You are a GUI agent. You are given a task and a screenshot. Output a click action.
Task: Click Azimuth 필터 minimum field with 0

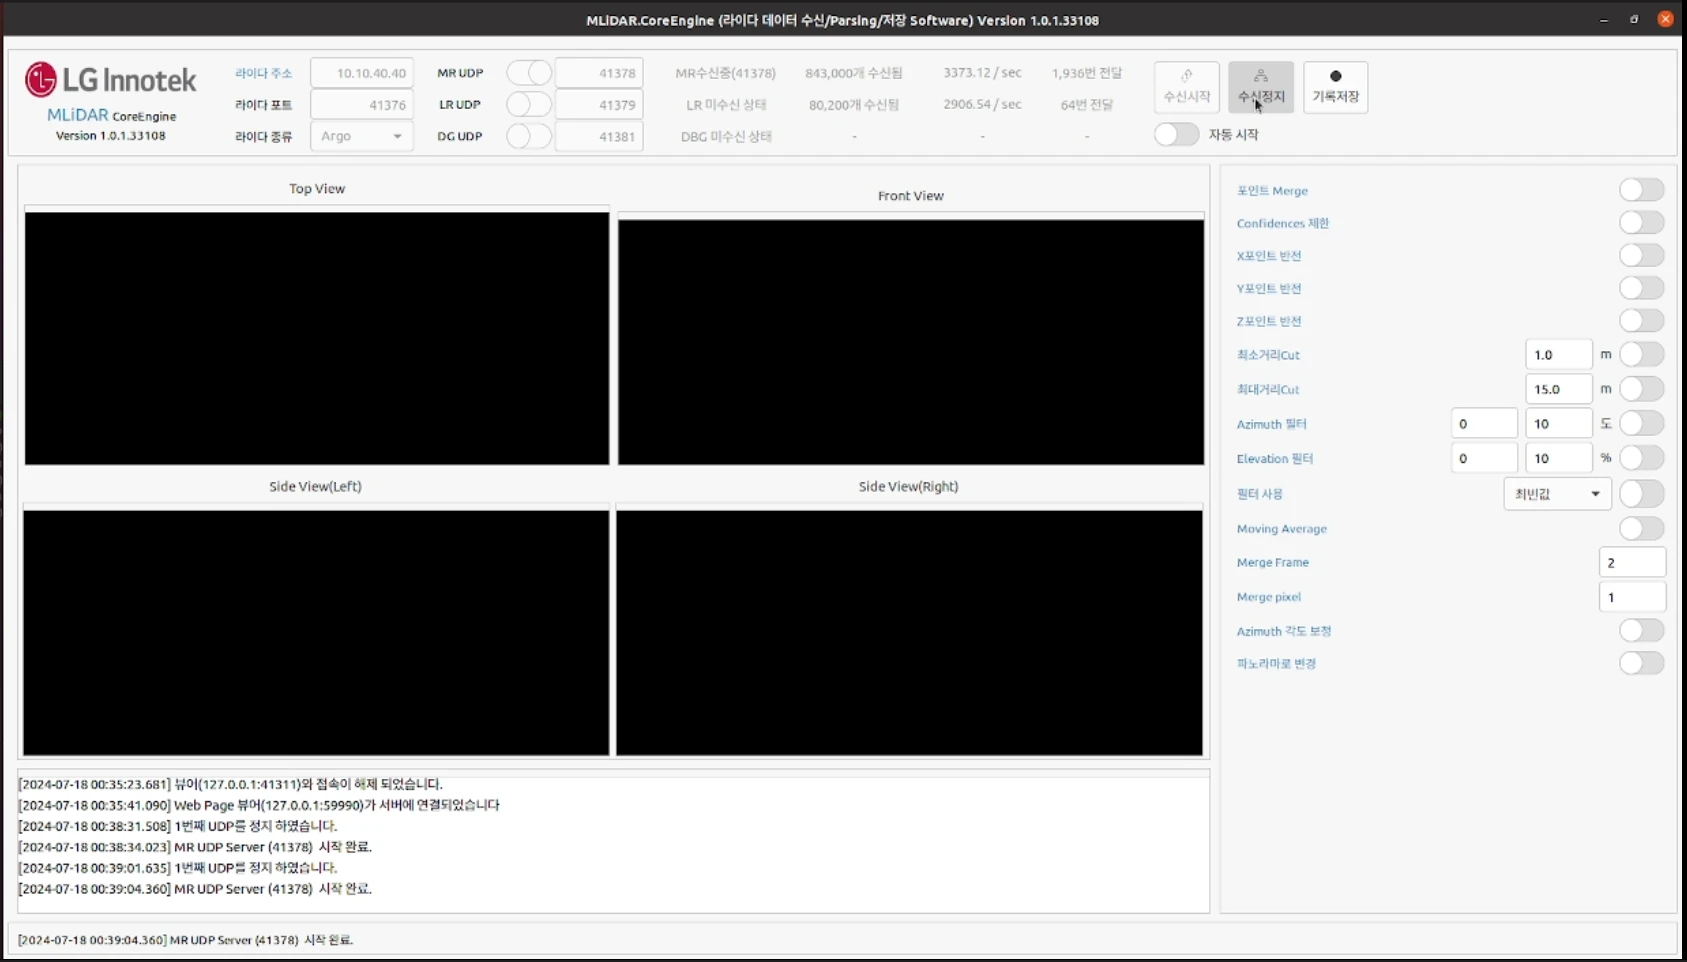coord(1484,423)
